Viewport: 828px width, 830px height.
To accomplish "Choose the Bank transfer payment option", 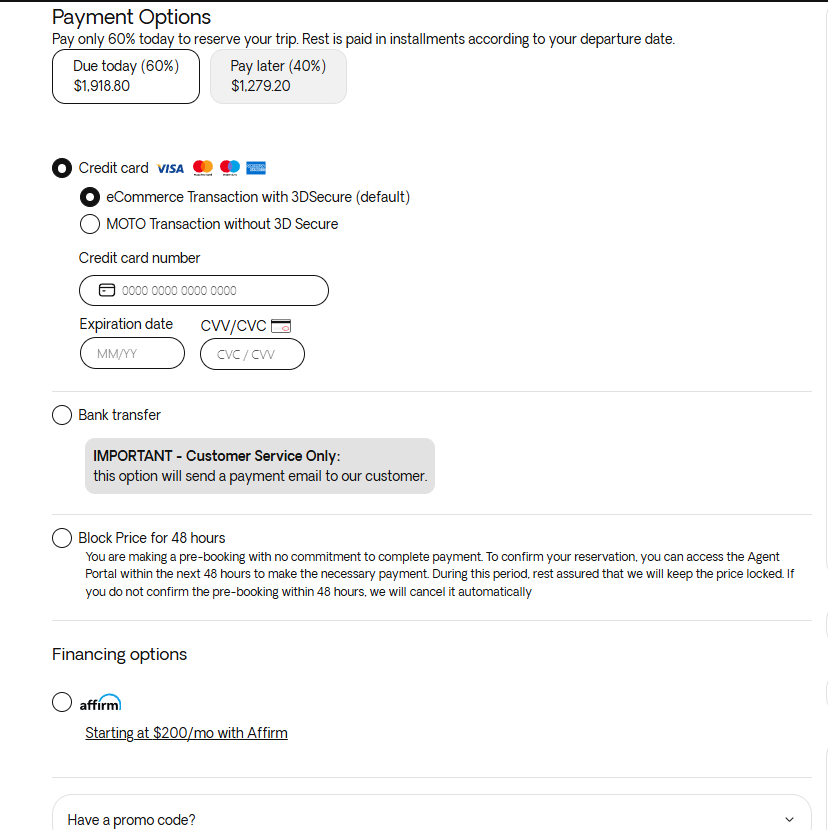I will [62, 415].
